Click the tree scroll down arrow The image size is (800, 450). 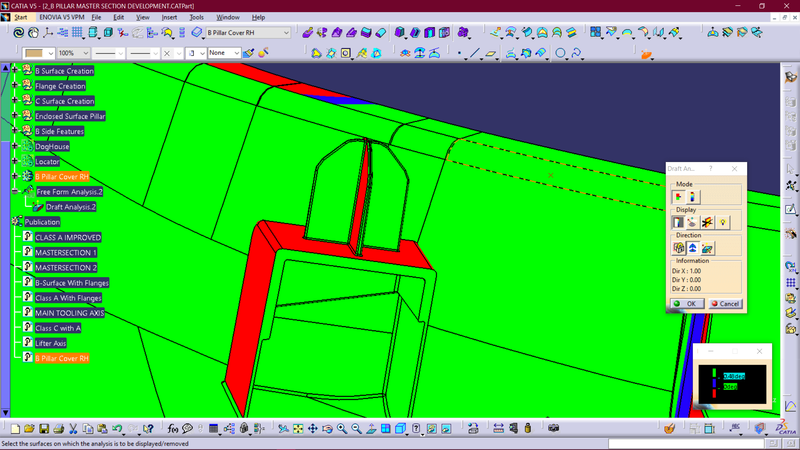(6, 412)
